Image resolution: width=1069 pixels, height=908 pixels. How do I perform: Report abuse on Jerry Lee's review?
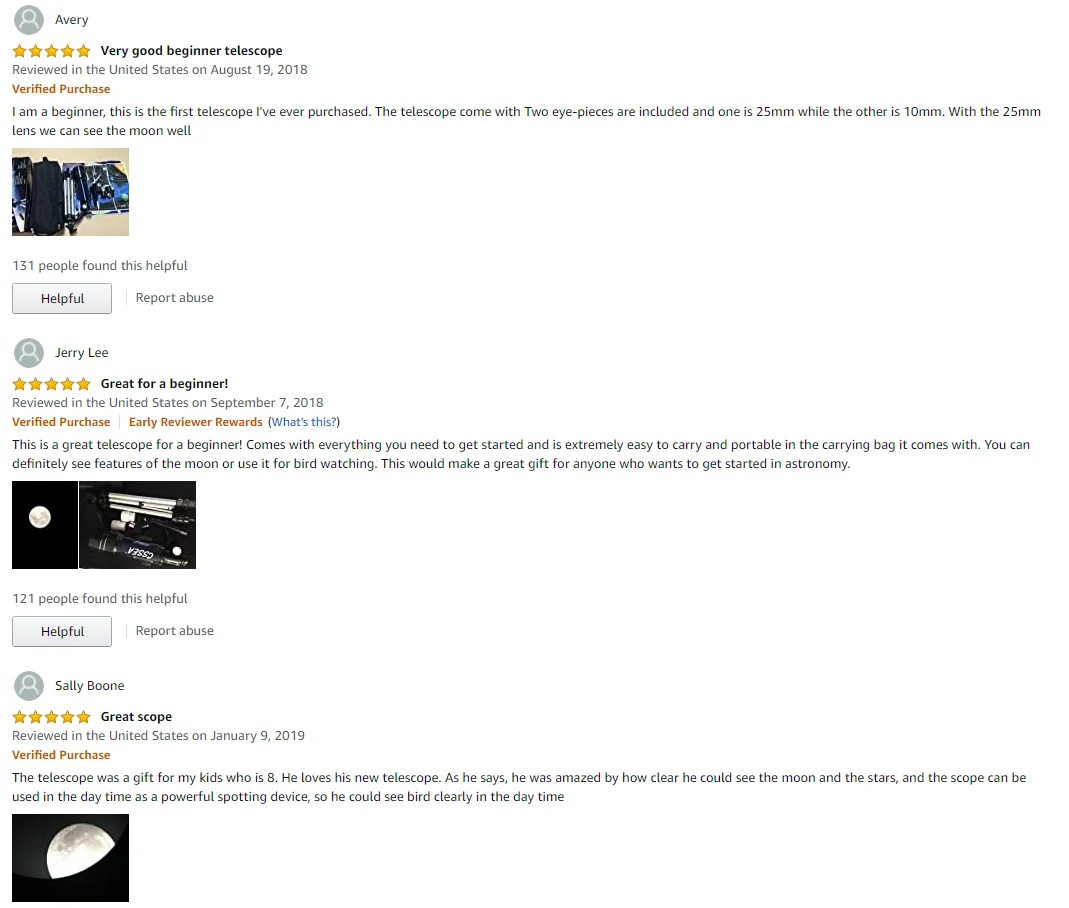tap(175, 631)
